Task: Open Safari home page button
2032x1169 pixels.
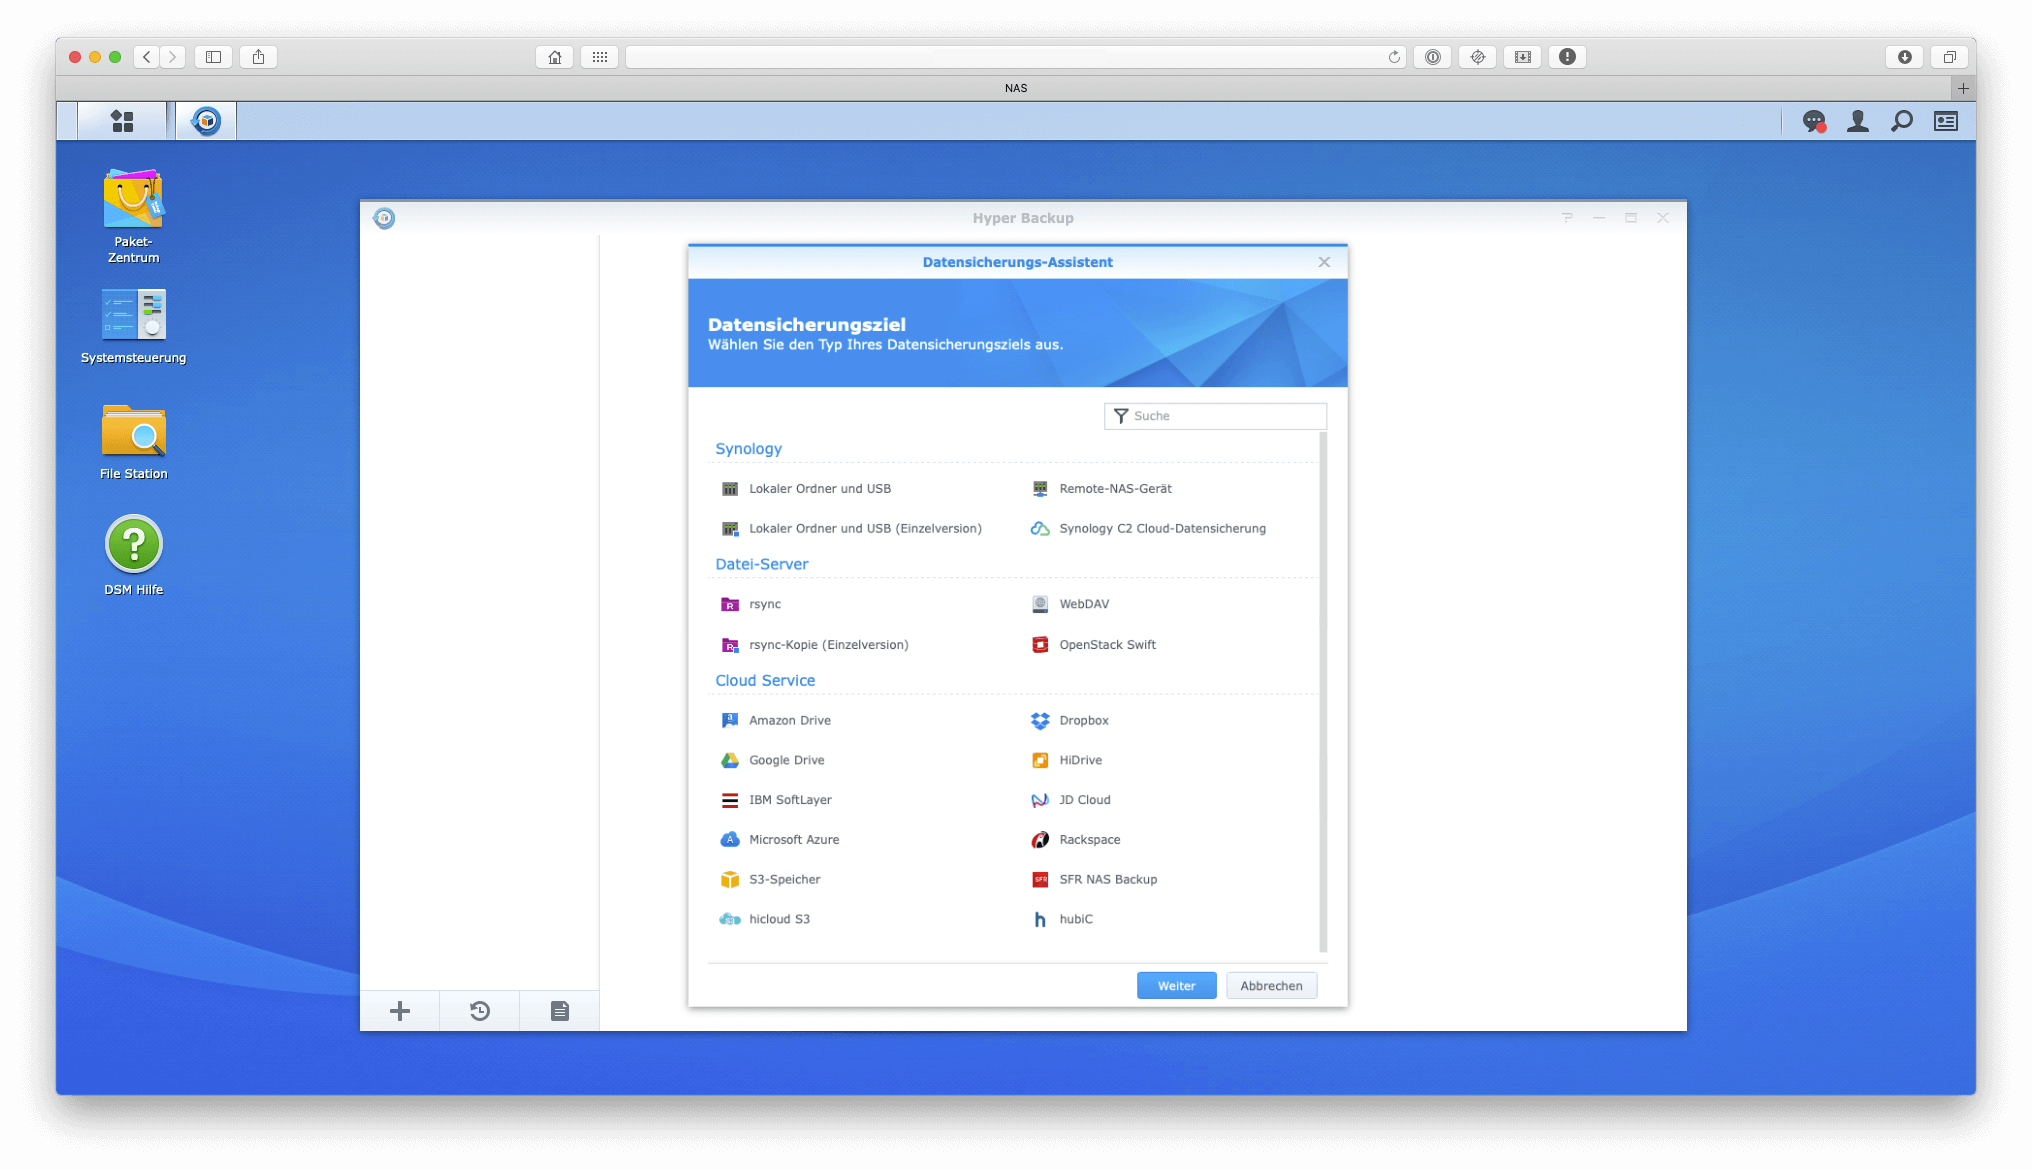Action: tap(555, 57)
